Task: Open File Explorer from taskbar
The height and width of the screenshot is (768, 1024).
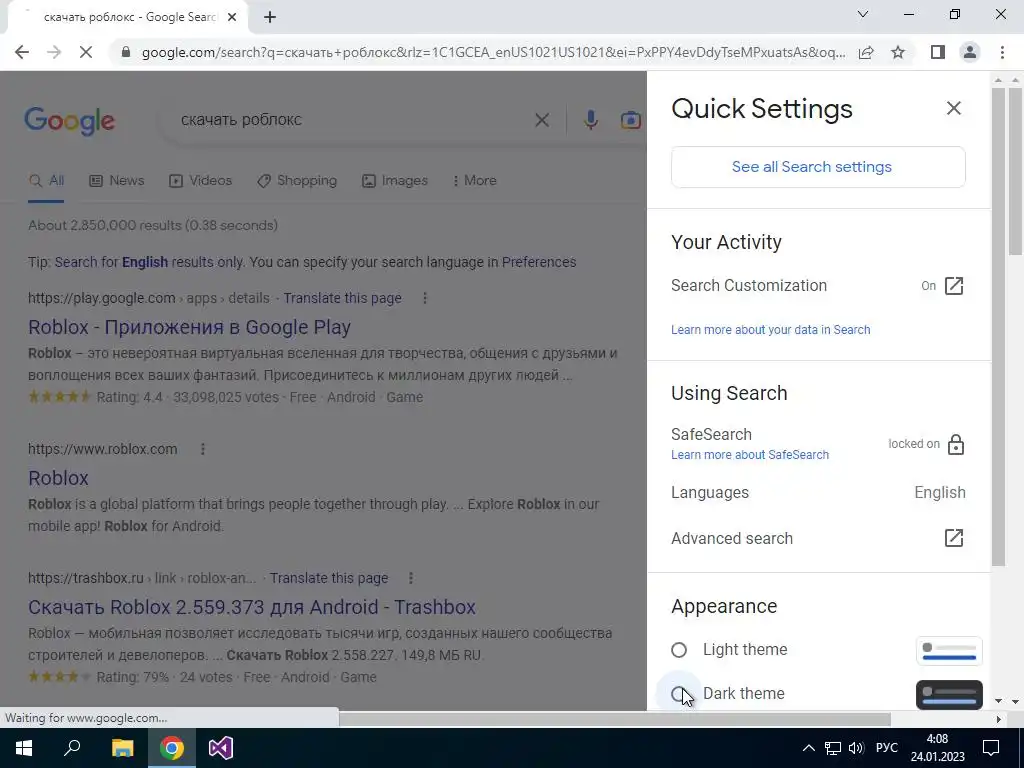Action: pos(122,748)
